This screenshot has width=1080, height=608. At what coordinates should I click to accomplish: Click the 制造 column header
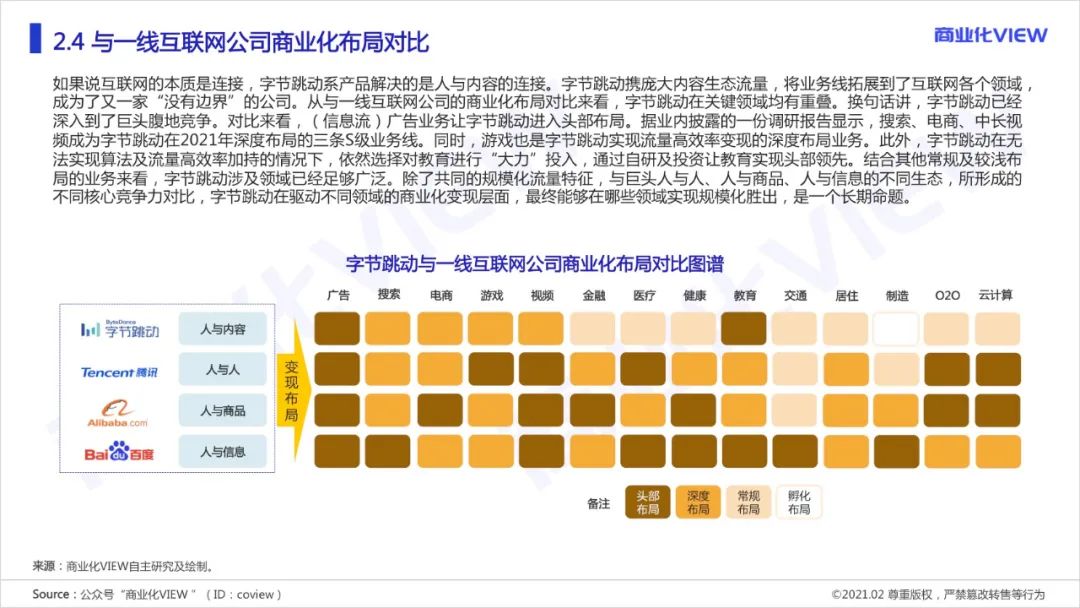[x=897, y=295]
